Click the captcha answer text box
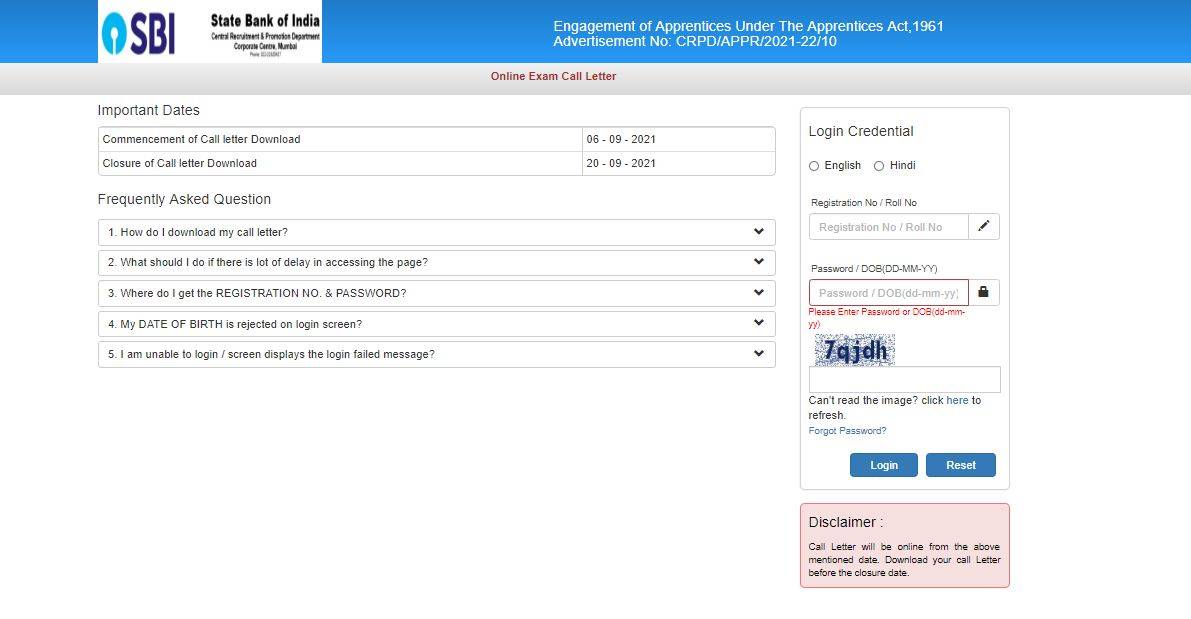The image size is (1191, 619). pyautogui.click(x=904, y=379)
